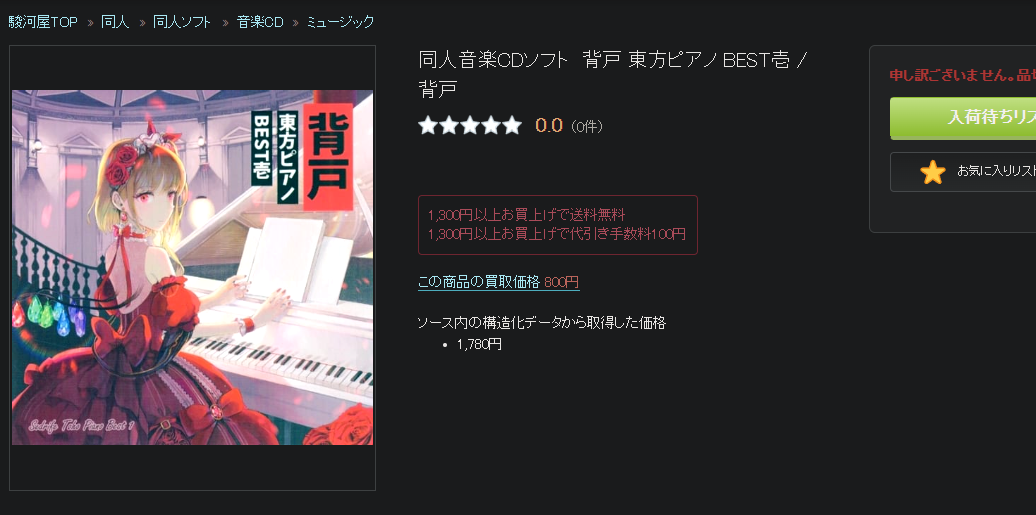Click the yellow favorites star icon
This screenshot has height=515, width=1036.
click(932, 173)
